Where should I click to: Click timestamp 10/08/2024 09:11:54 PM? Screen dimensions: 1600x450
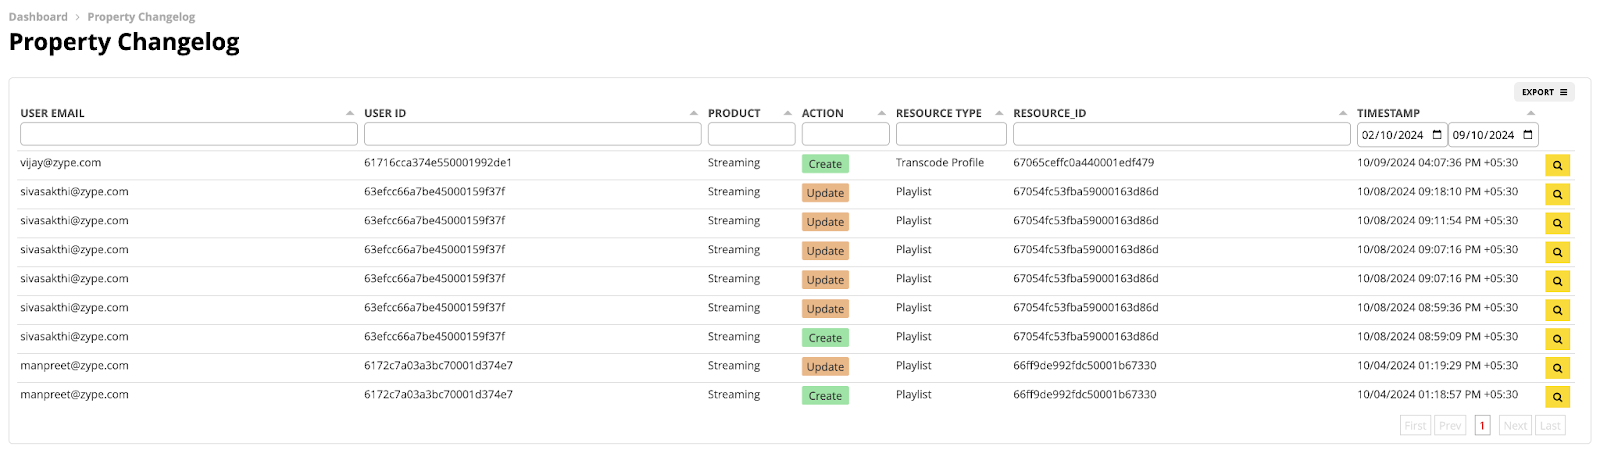pyautogui.click(x=1437, y=221)
